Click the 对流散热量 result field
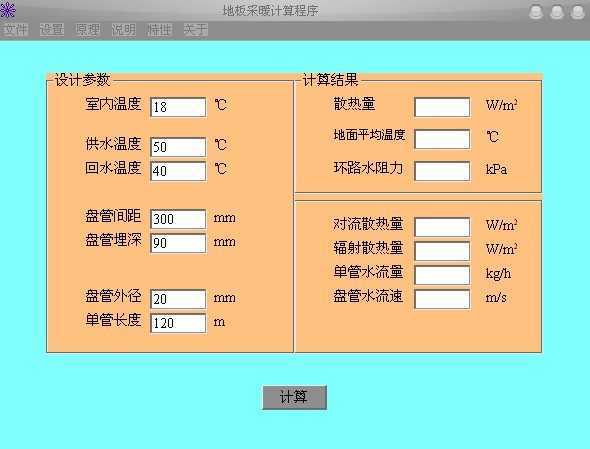Image resolution: width=590 pixels, height=449 pixels. (442, 227)
